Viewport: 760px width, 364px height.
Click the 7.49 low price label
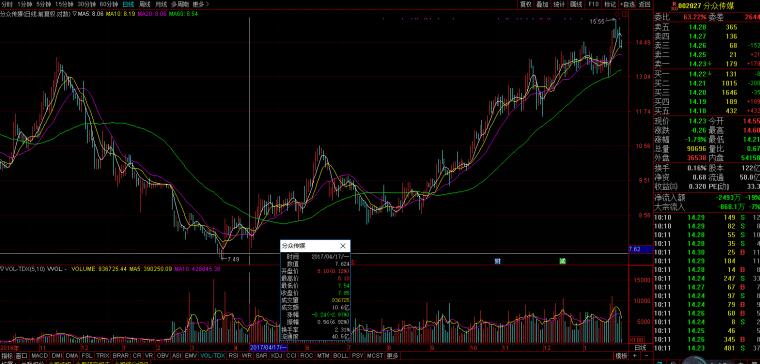coord(233,259)
